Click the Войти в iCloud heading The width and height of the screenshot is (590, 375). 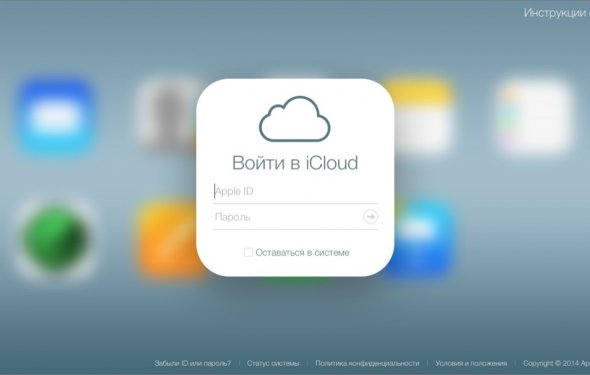295,163
